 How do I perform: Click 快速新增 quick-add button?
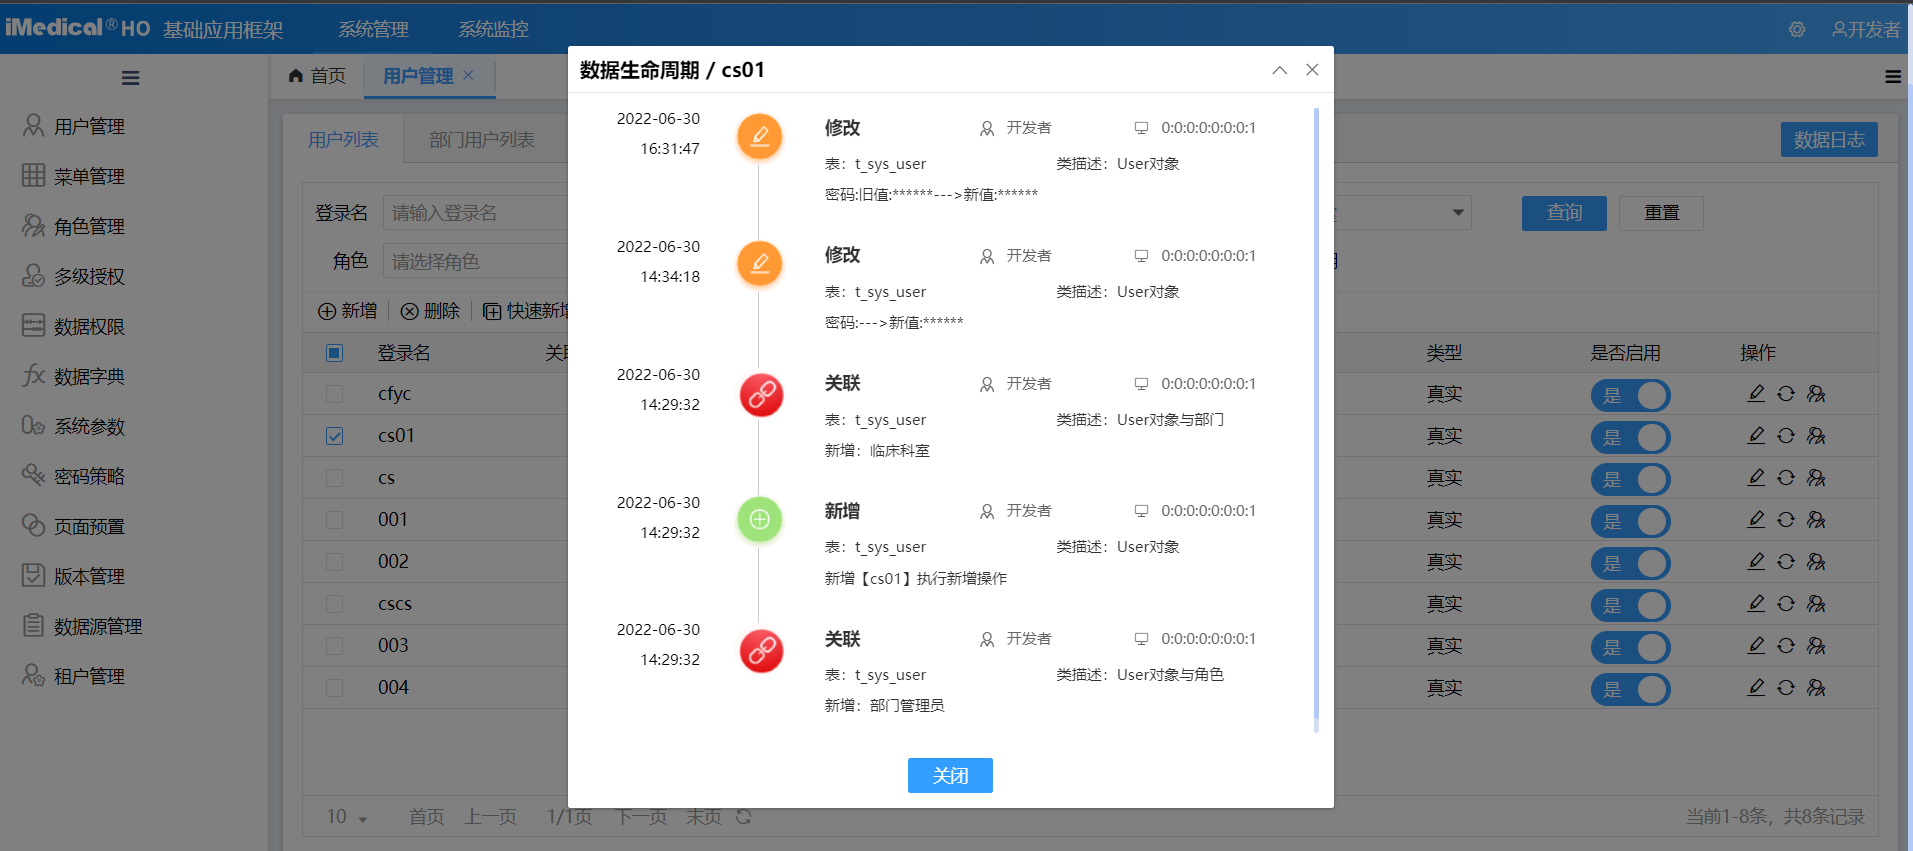(526, 311)
